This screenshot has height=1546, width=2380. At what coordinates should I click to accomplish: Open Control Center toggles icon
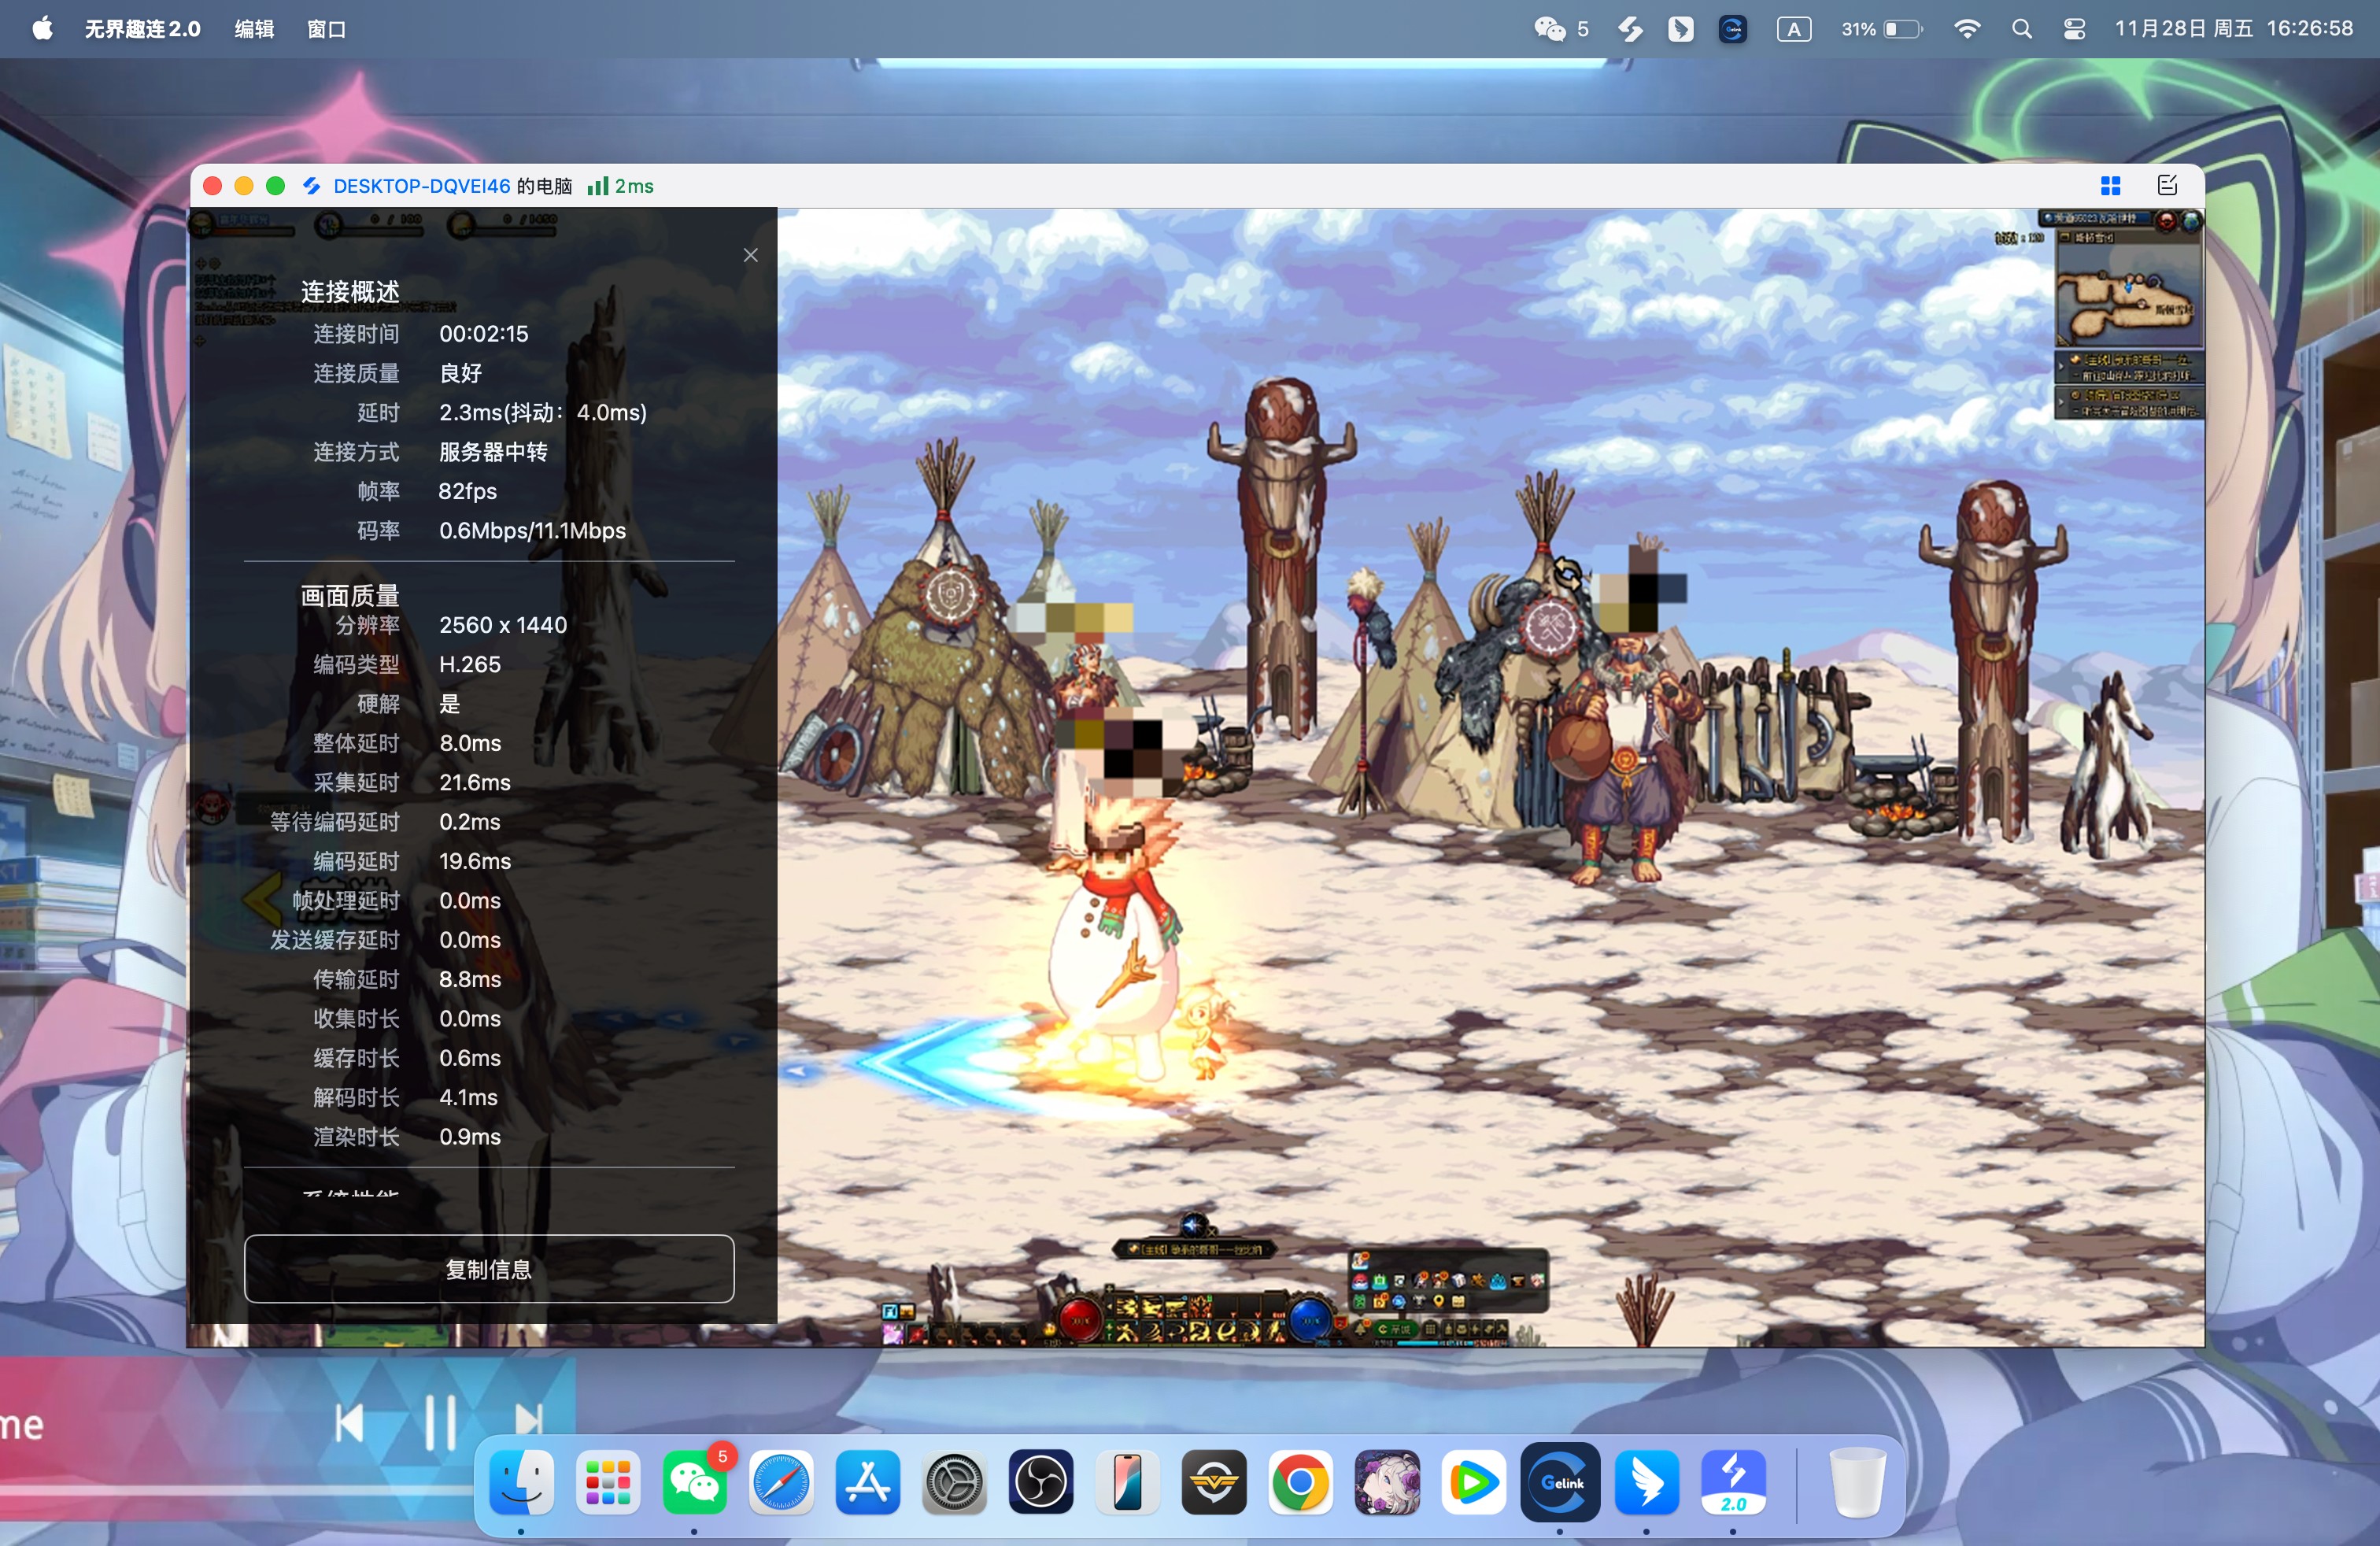(x=2074, y=29)
